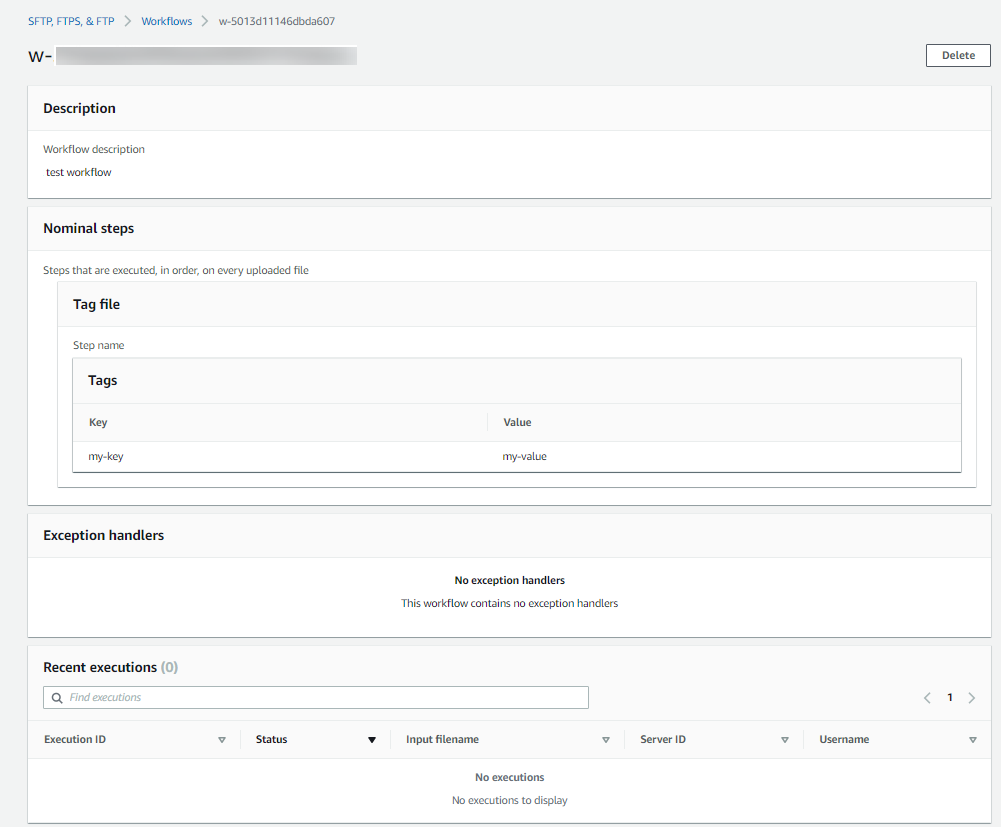This screenshot has width=1001, height=827.
Task: Open the Workflows breadcrumb link
Action: tap(166, 21)
